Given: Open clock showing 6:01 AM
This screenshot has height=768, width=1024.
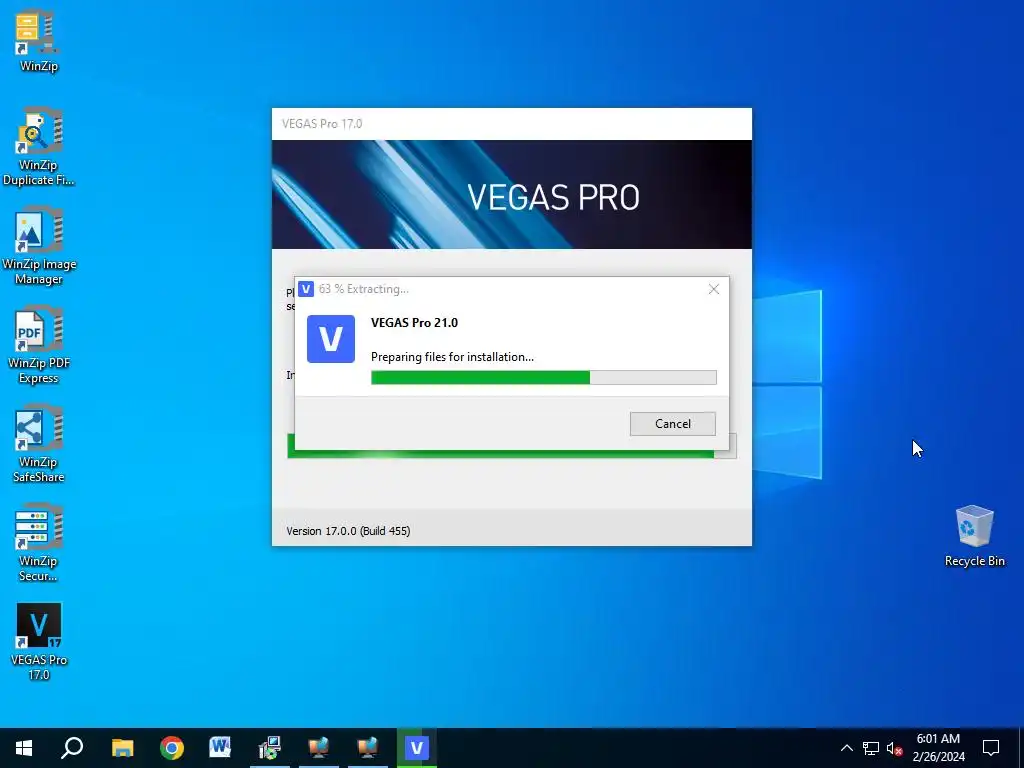Looking at the screenshot, I should click(x=938, y=748).
